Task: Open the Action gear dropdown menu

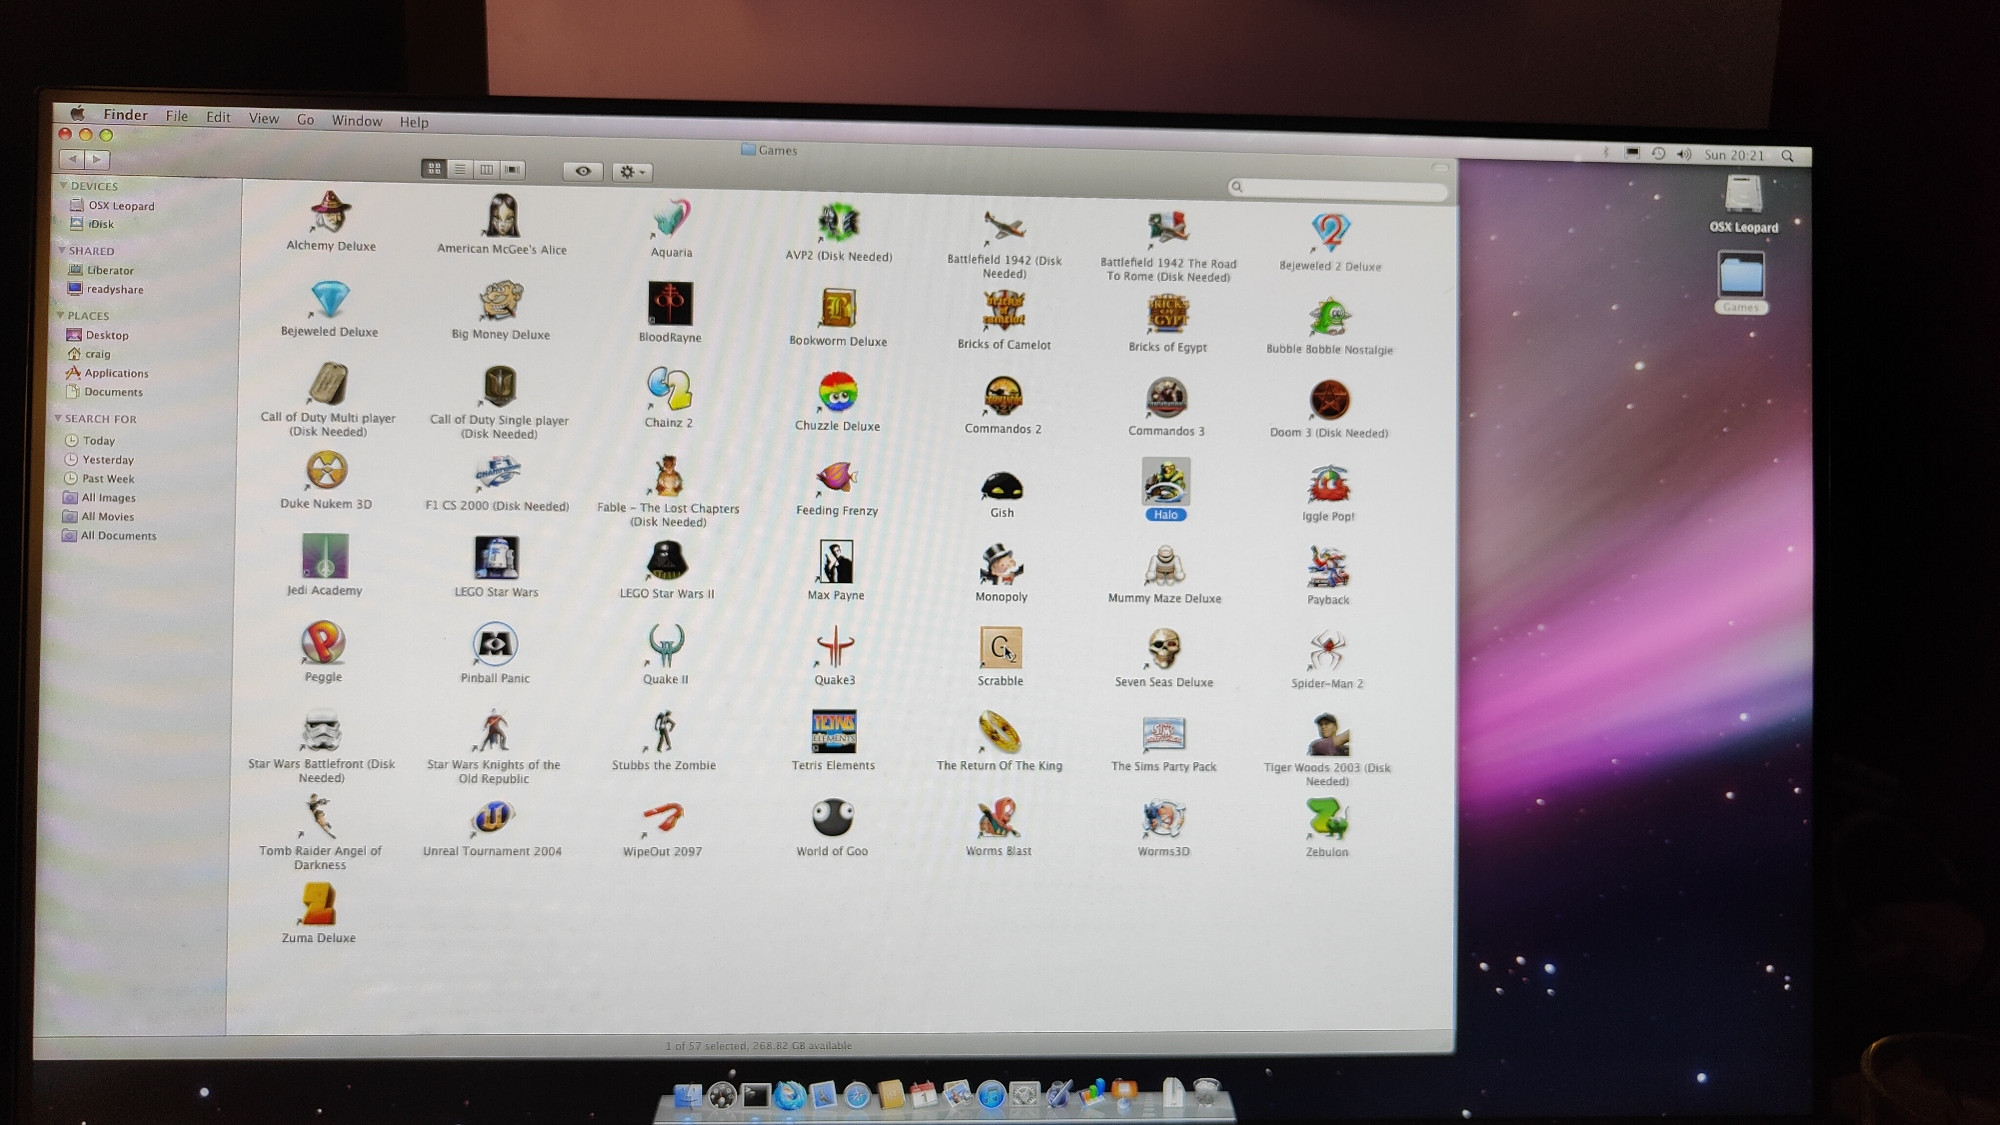Action: coord(632,172)
